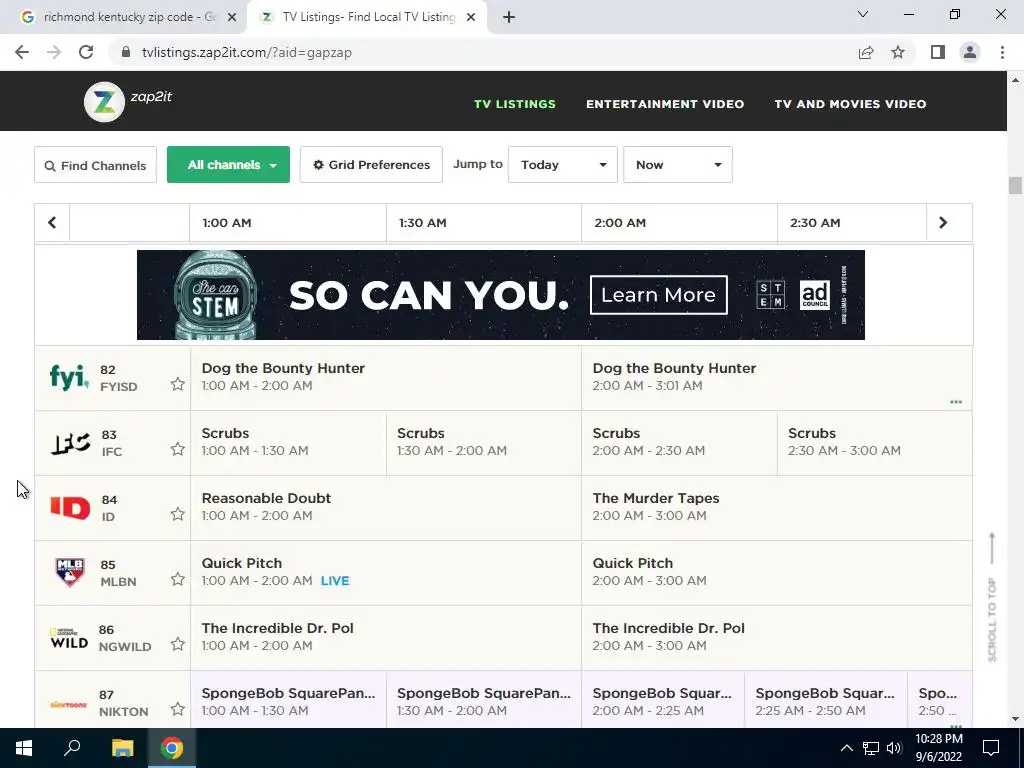Open Chrome three-dot menu
Image resolution: width=1024 pixels, height=768 pixels.
pyautogui.click(x=1002, y=52)
